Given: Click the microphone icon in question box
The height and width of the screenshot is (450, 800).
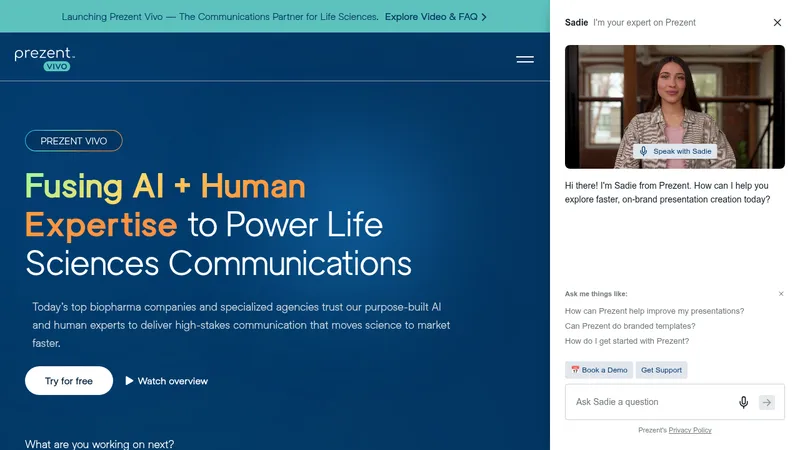Looking at the screenshot, I should (743, 402).
